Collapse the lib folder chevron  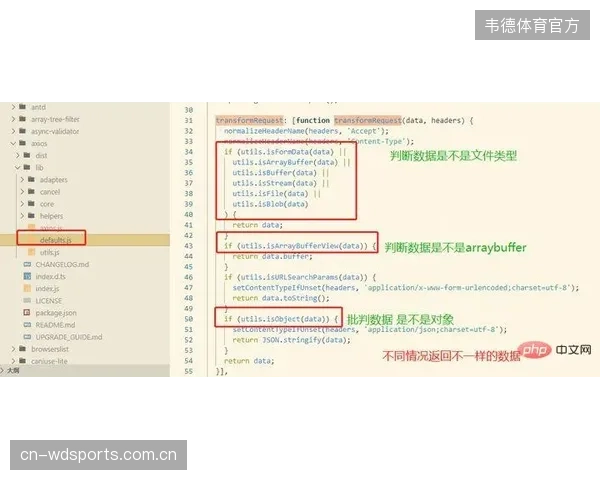(18, 168)
